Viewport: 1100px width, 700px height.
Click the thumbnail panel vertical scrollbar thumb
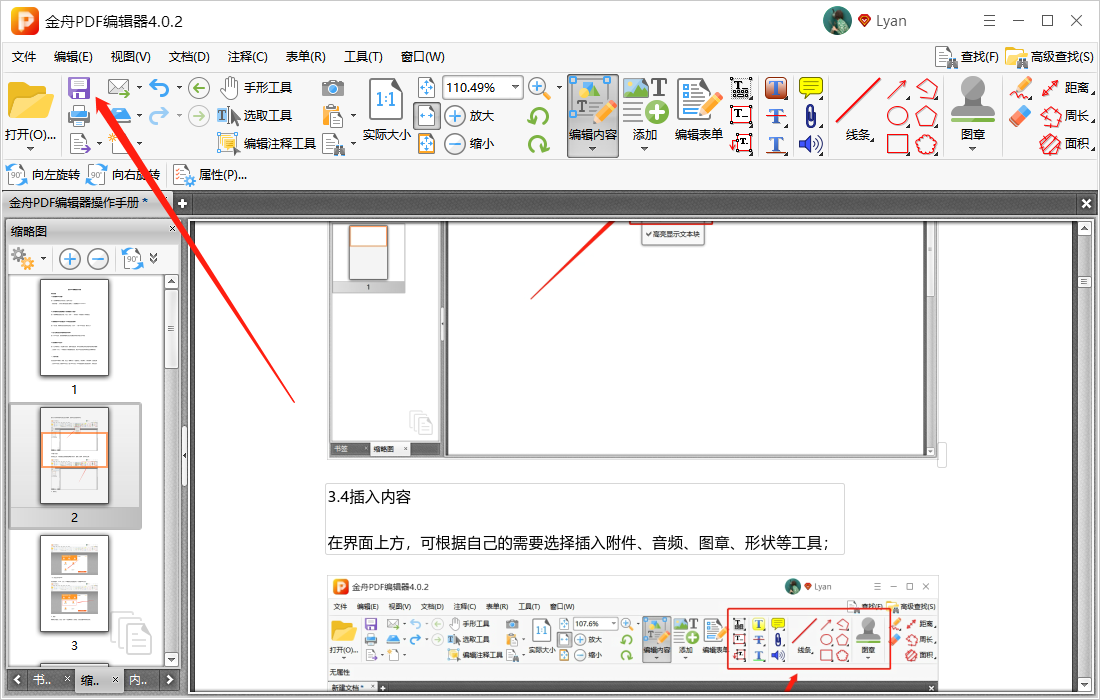point(171,328)
